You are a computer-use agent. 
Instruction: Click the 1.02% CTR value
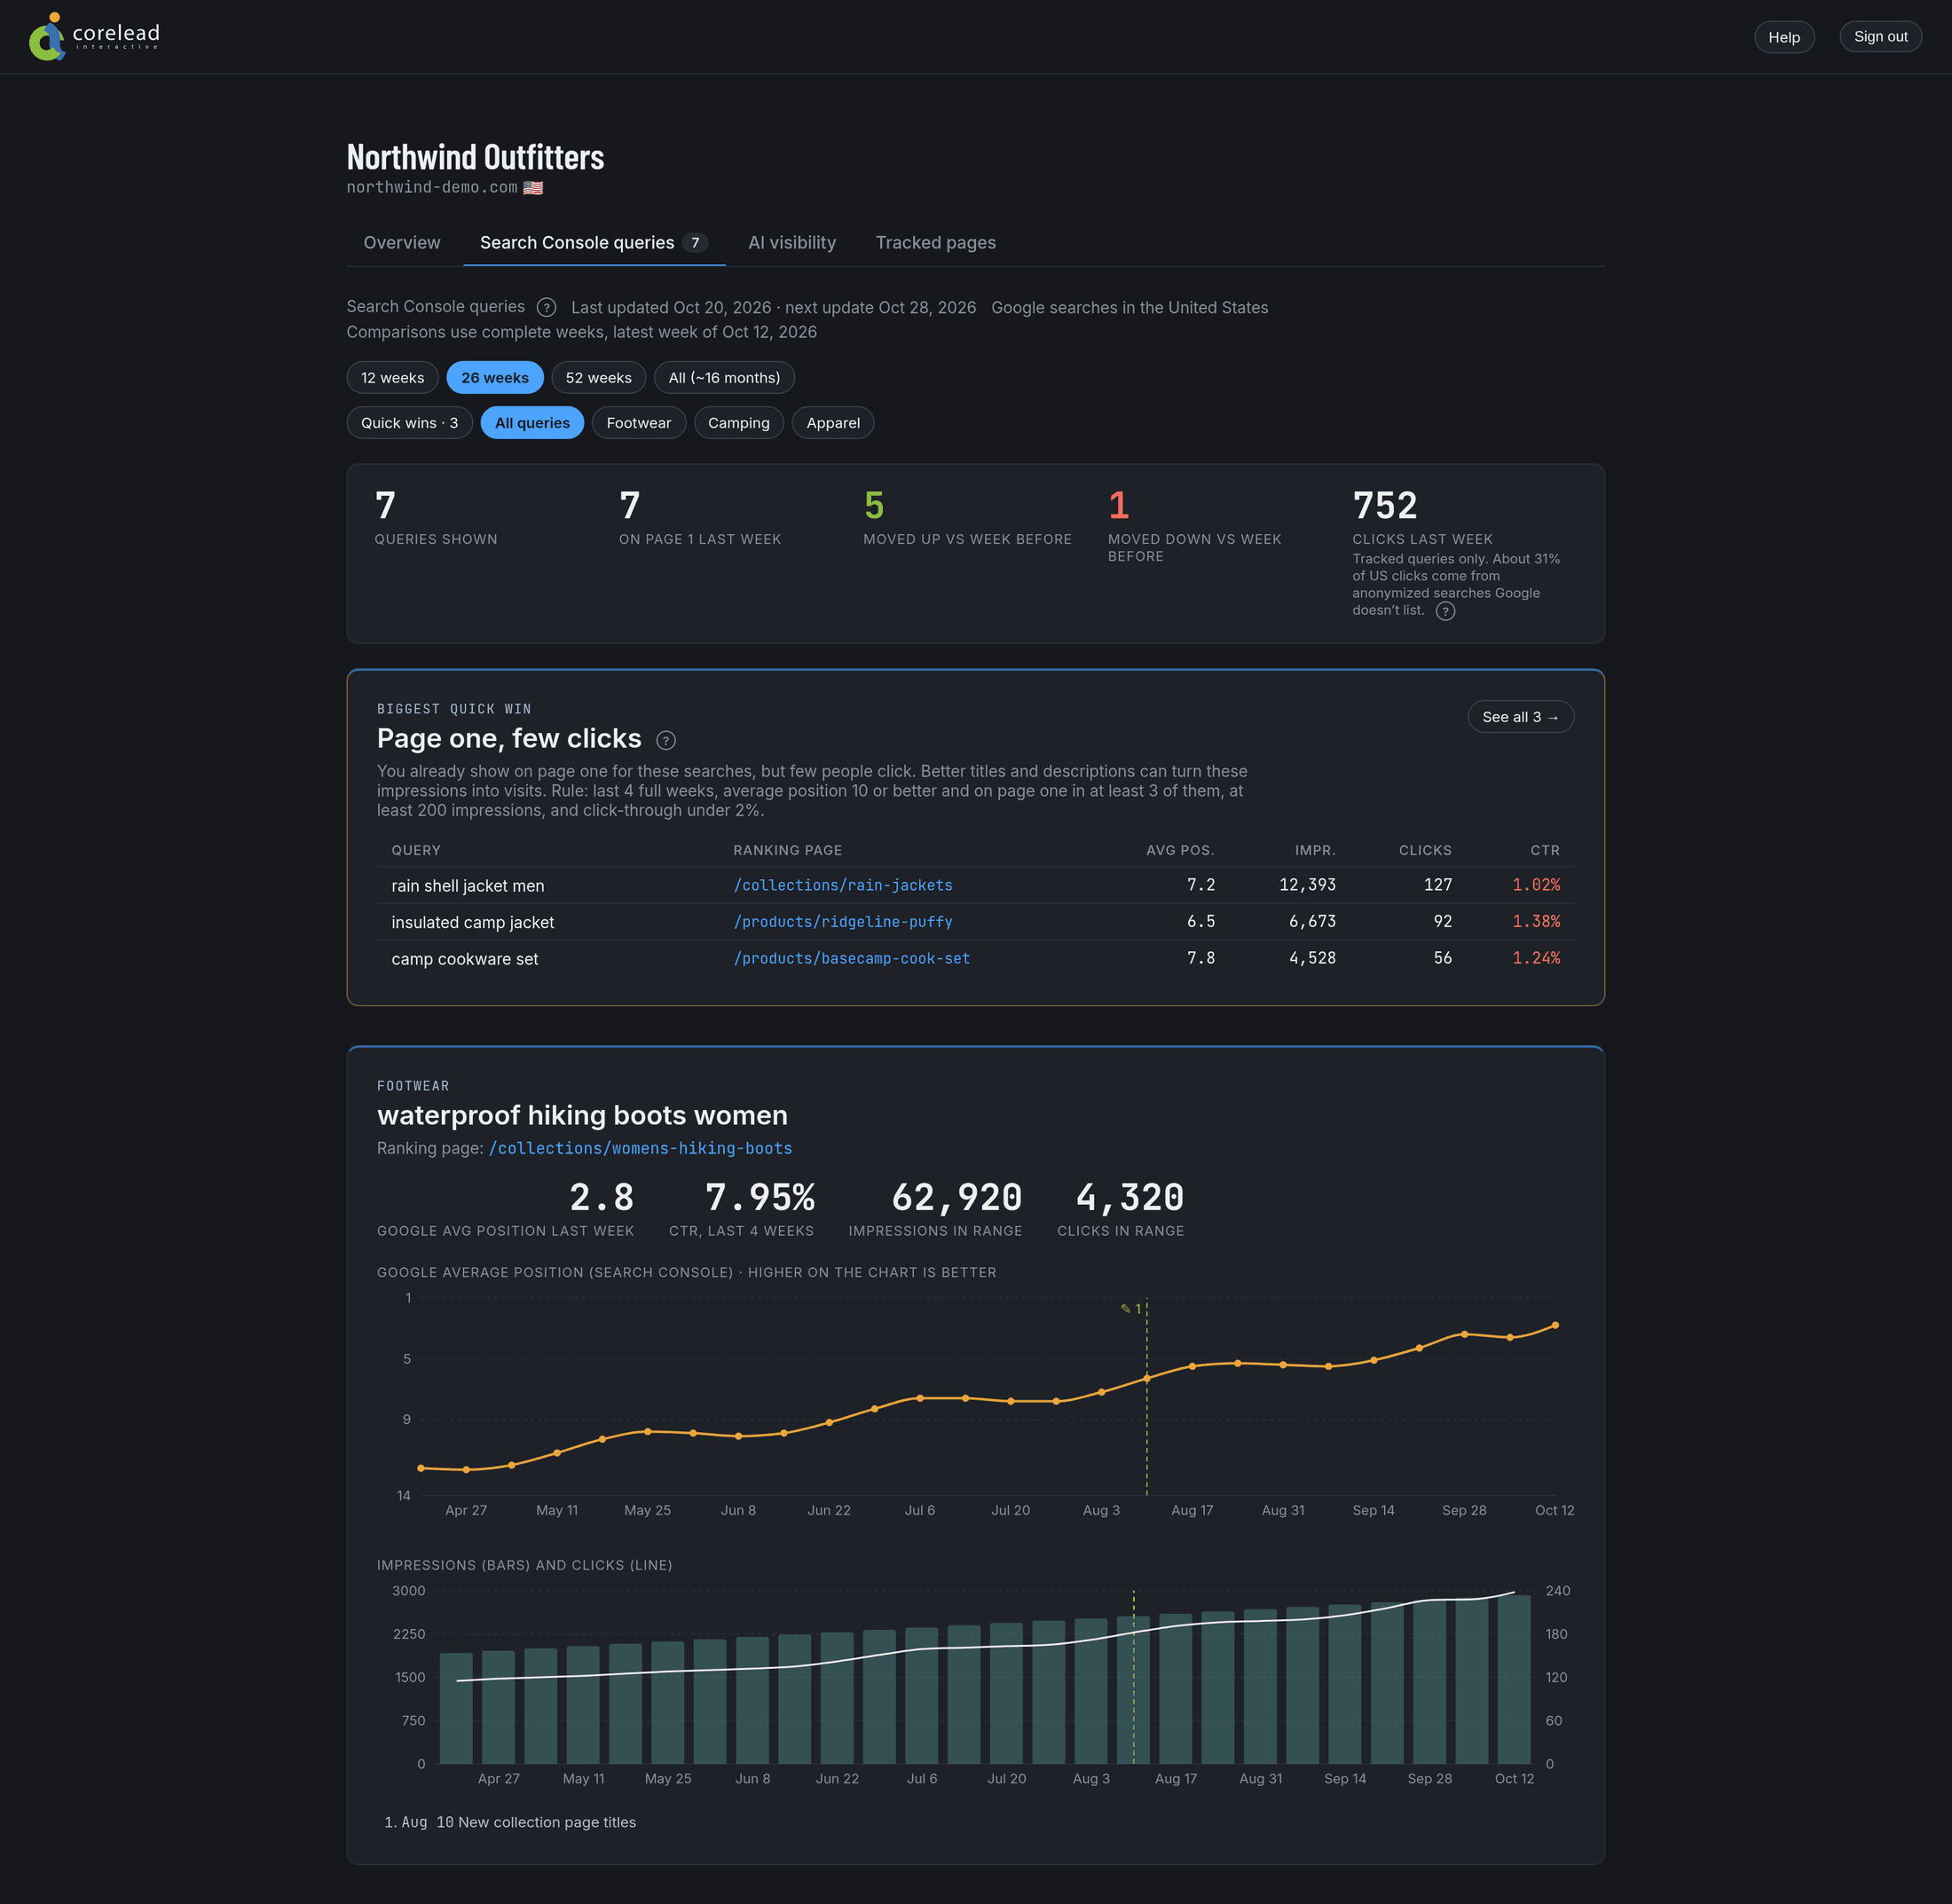(1535, 886)
